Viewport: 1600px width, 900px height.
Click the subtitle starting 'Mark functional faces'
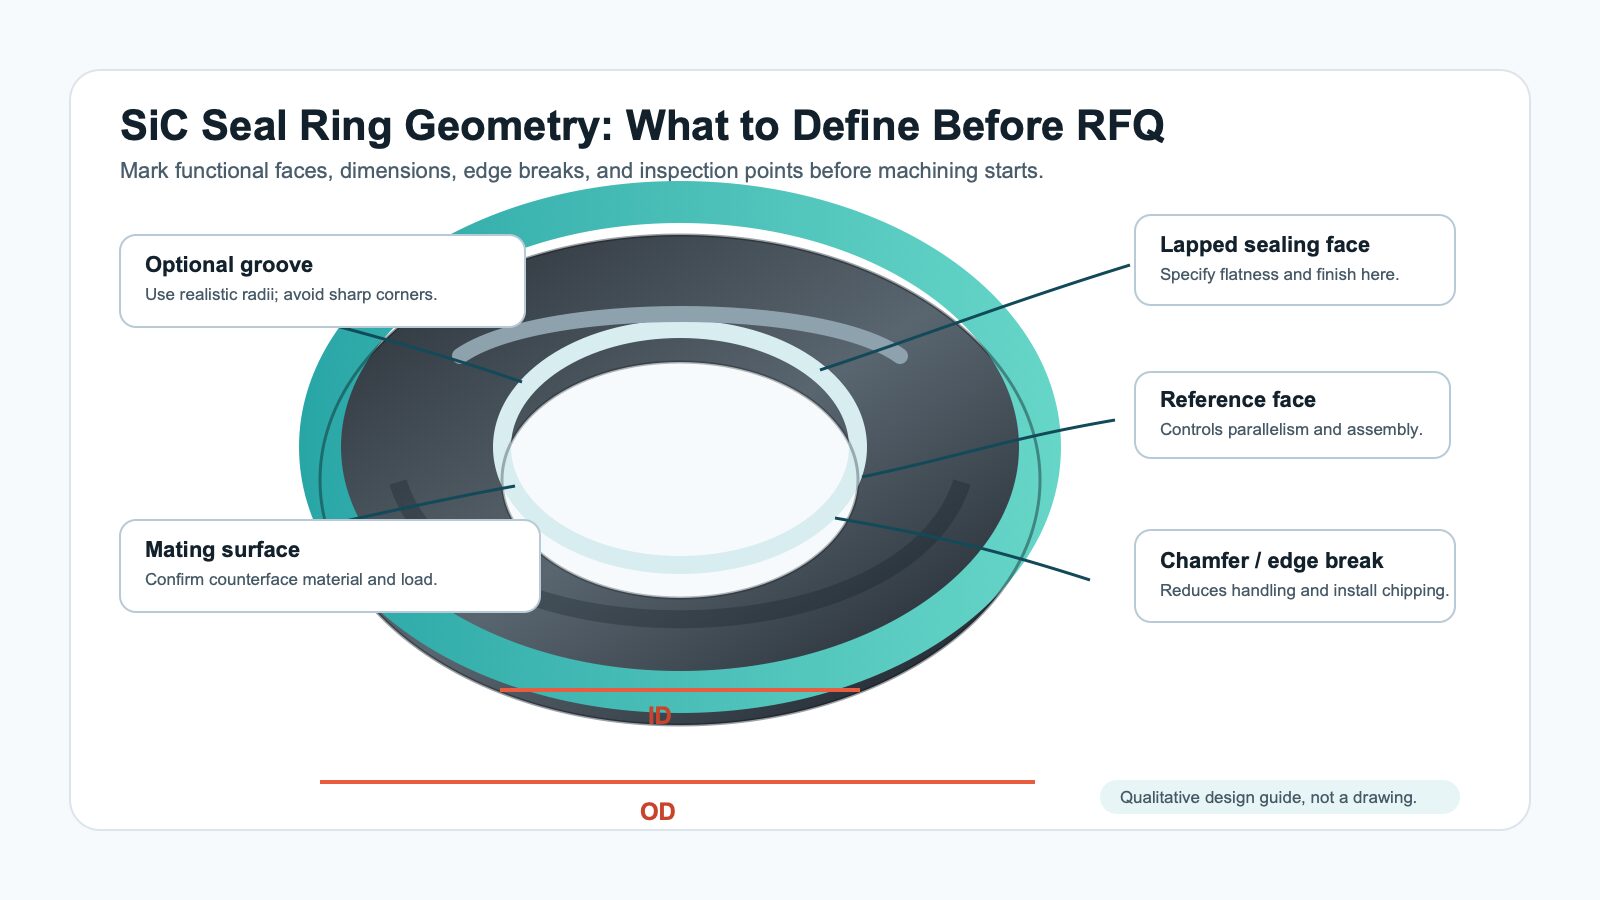coord(581,171)
